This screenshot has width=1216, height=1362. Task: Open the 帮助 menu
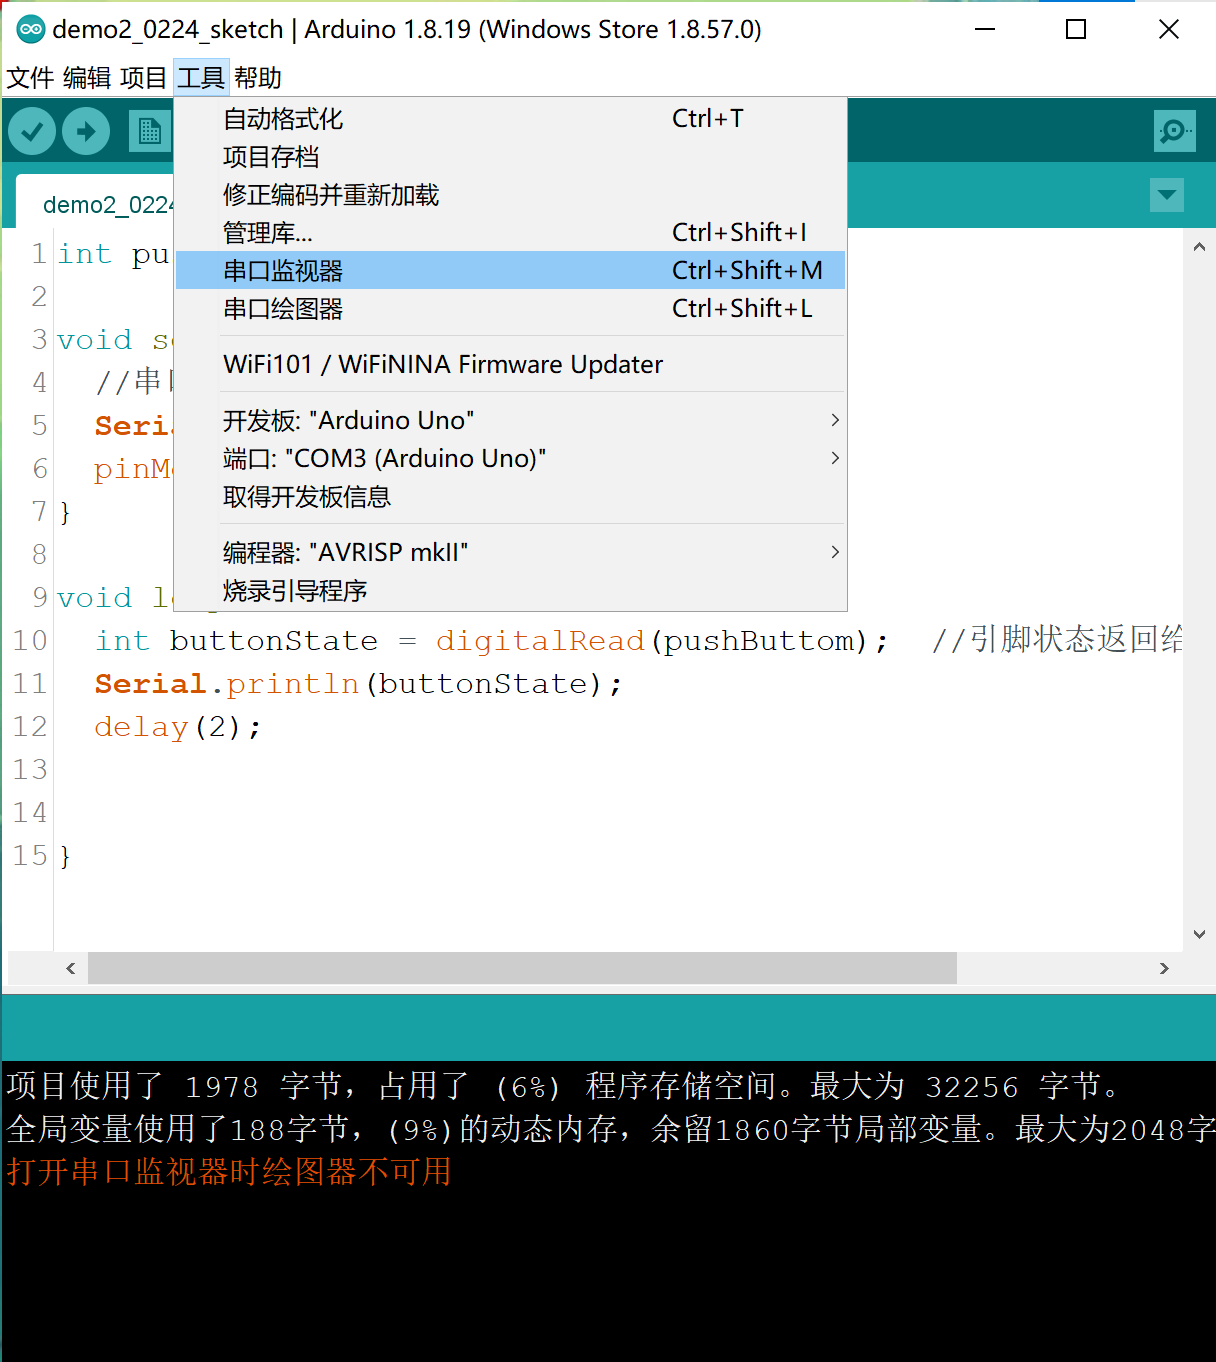coord(258,78)
